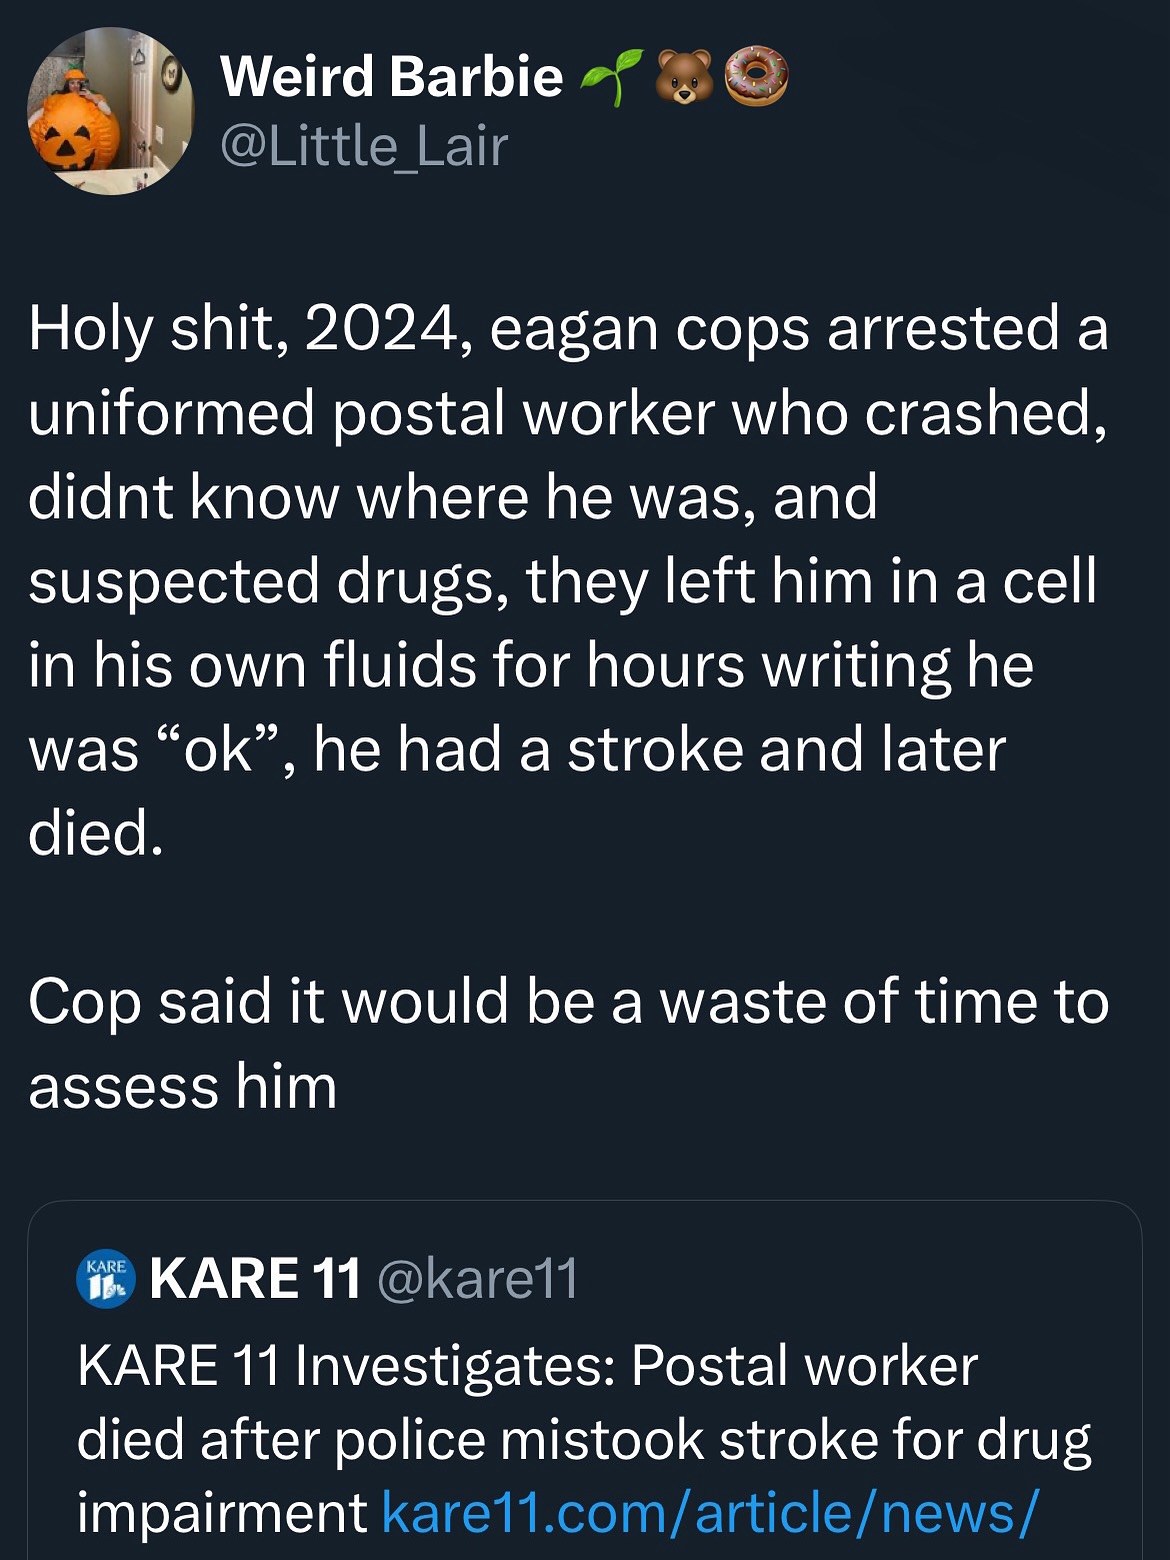Screen dimensions: 1170x1560
Task: Follow the kare11.com/article/news/ link
Action: (x=710, y=1512)
